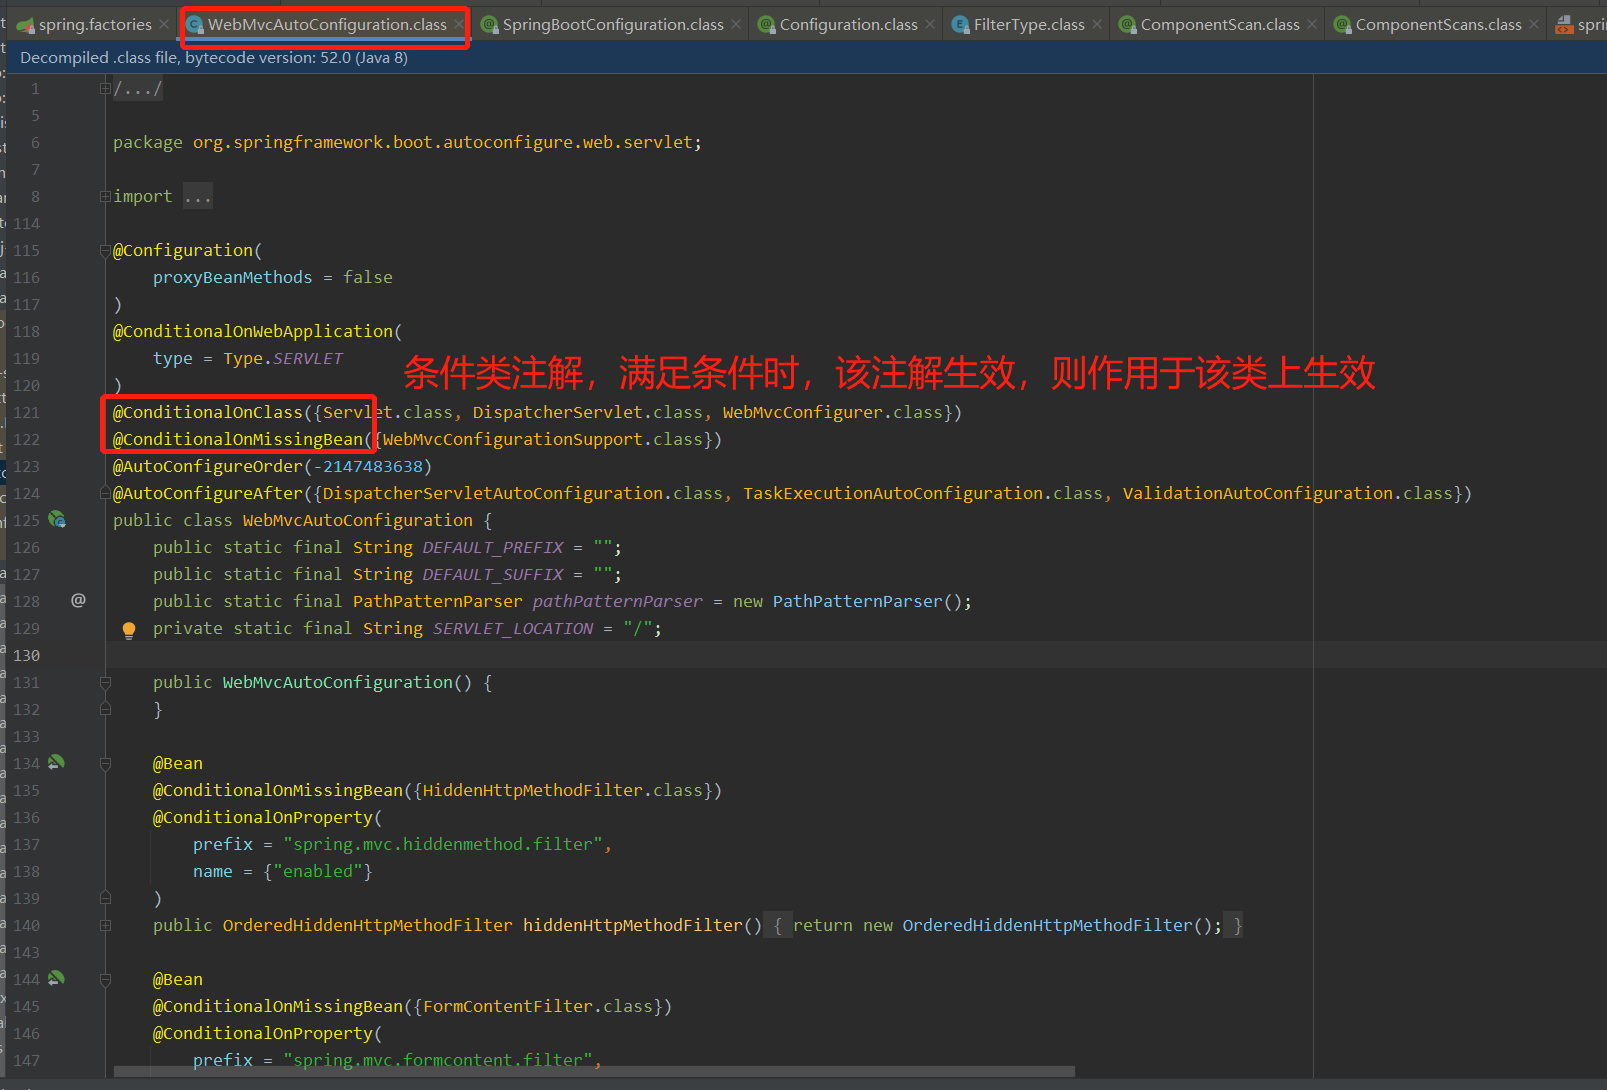Viewport: 1607px width, 1090px height.
Task: Click the DEFAULT_SUFFIX constant
Action: 493,574
